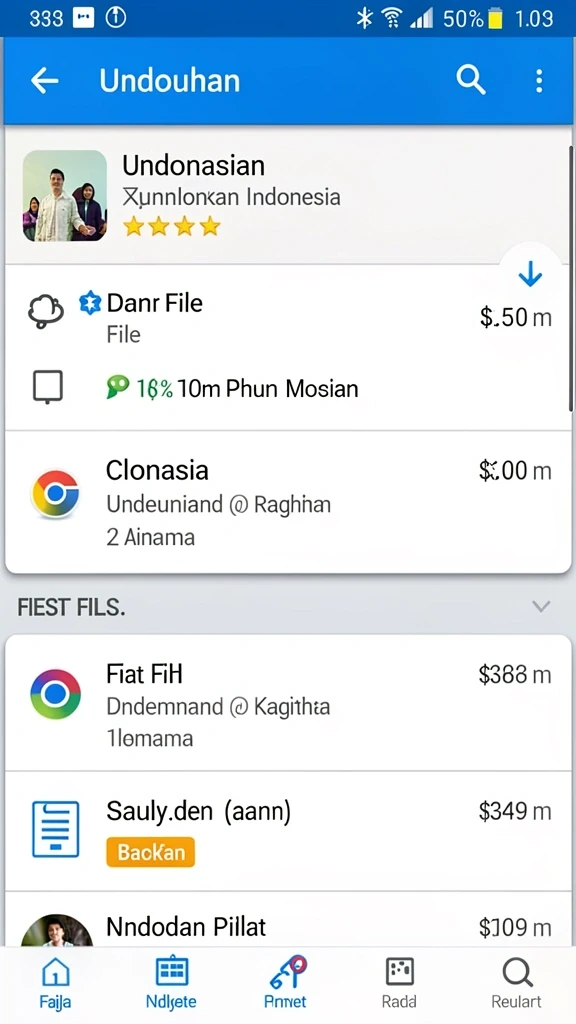This screenshot has width=576, height=1024.
Task: Open search with the magnifier icon
Action: pos(470,80)
